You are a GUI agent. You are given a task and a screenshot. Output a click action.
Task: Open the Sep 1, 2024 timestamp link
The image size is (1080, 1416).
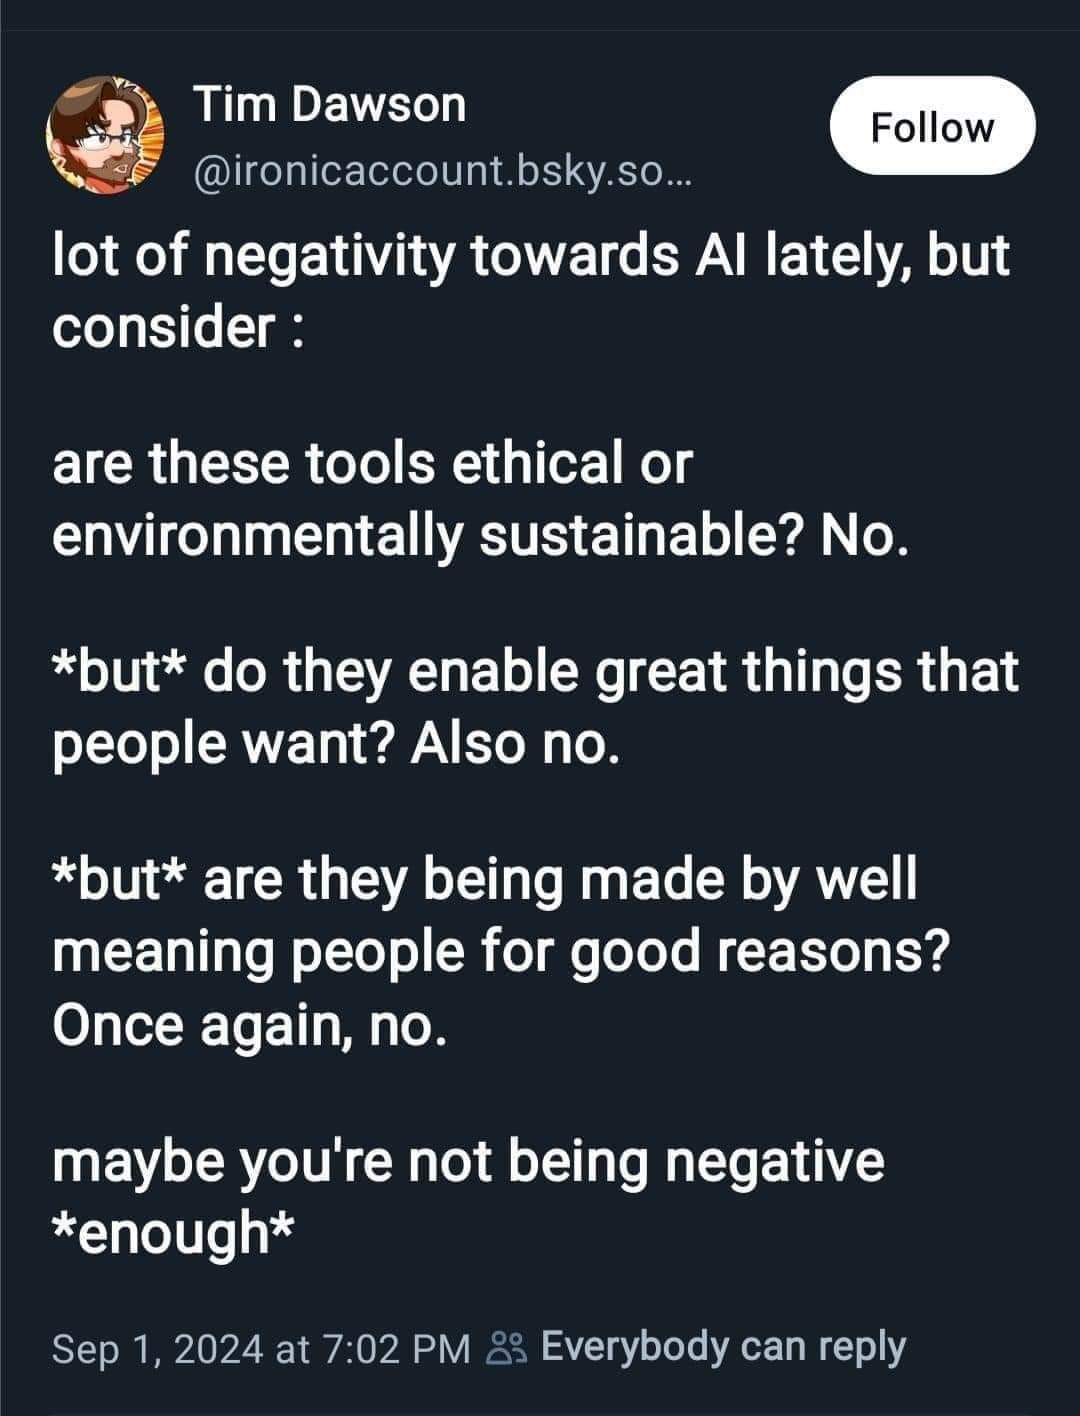click(261, 1348)
